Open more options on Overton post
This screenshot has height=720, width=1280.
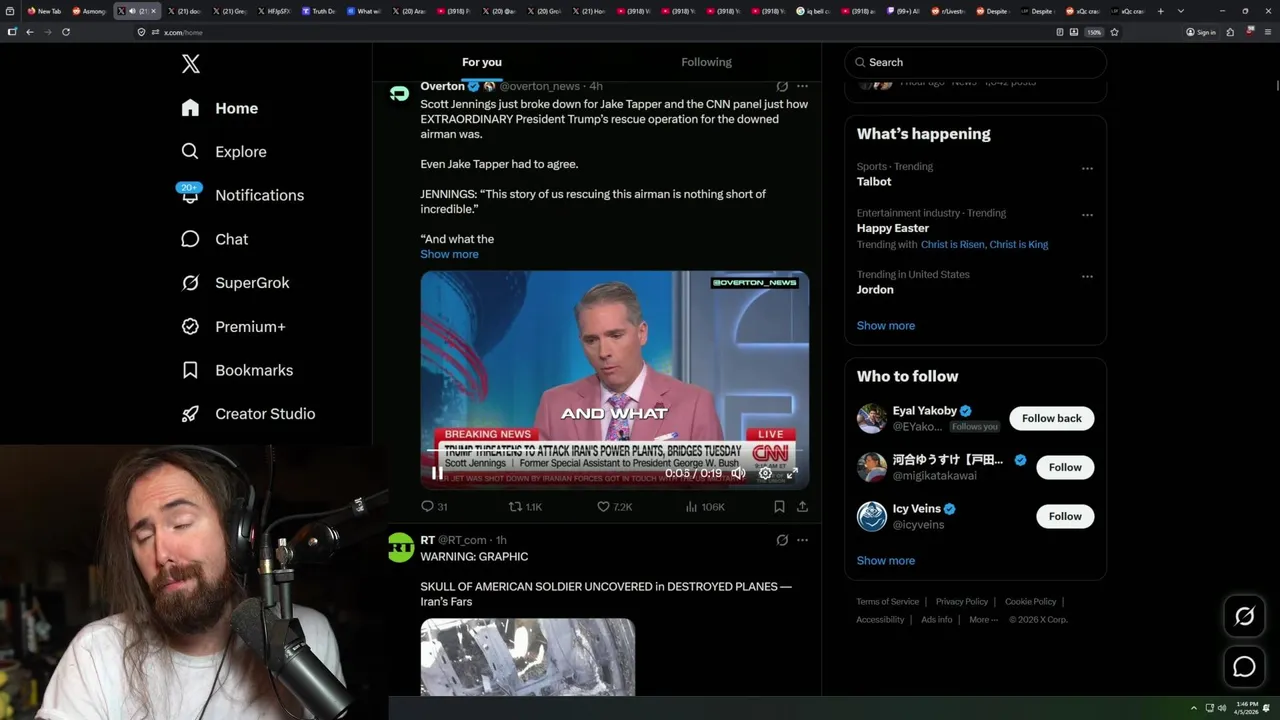pos(802,87)
